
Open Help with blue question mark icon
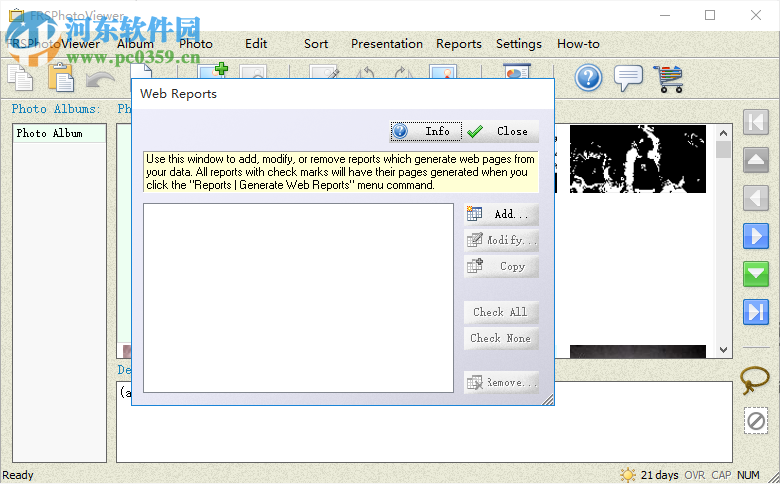point(588,78)
